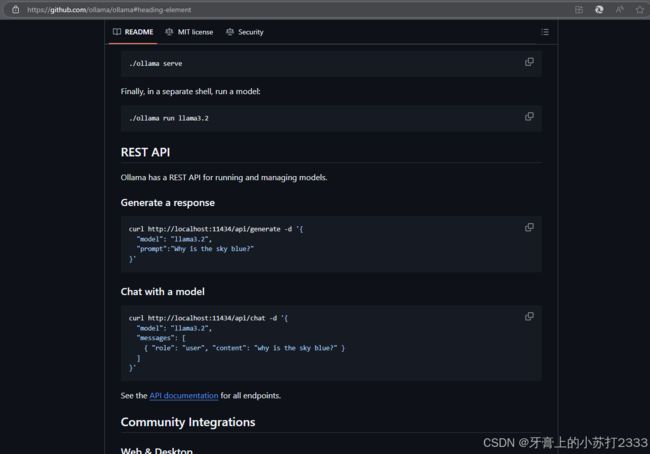Click the read aloud icon in address bar
Screen dimensions: 650x454
coord(619,10)
